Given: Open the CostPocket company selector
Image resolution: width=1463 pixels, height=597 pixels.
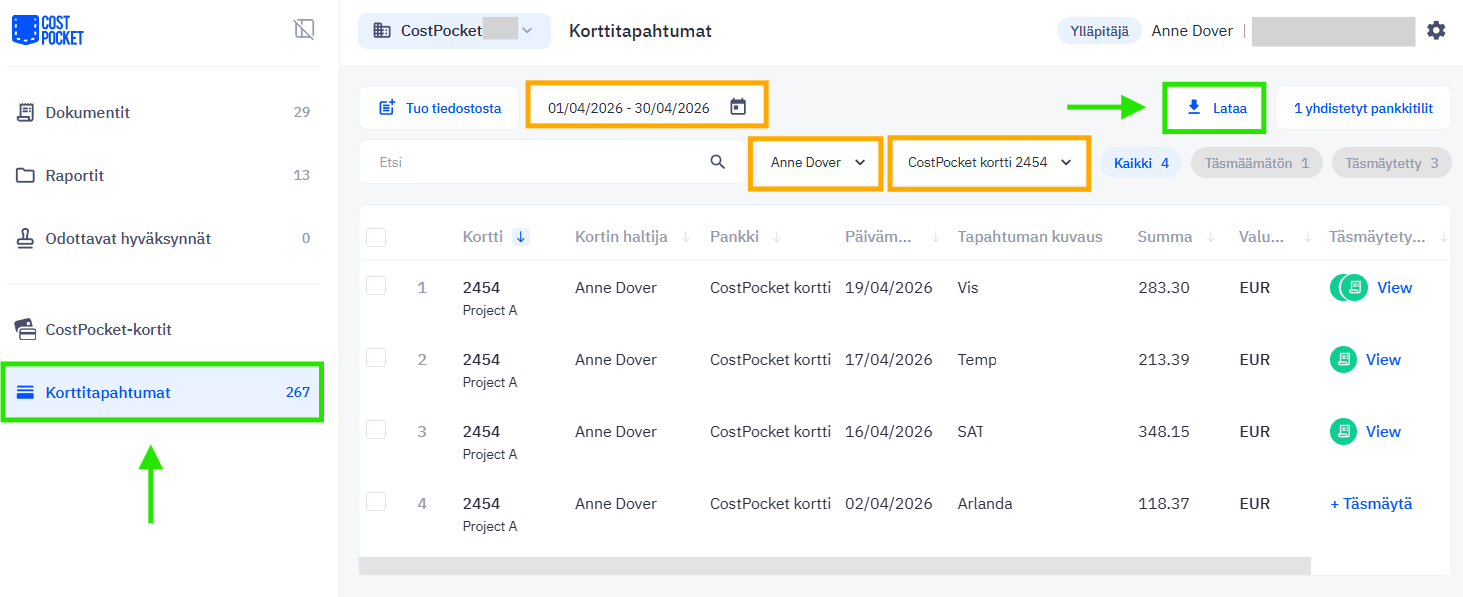Looking at the screenshot, I should pyautogui.click(x=454, y=31).
